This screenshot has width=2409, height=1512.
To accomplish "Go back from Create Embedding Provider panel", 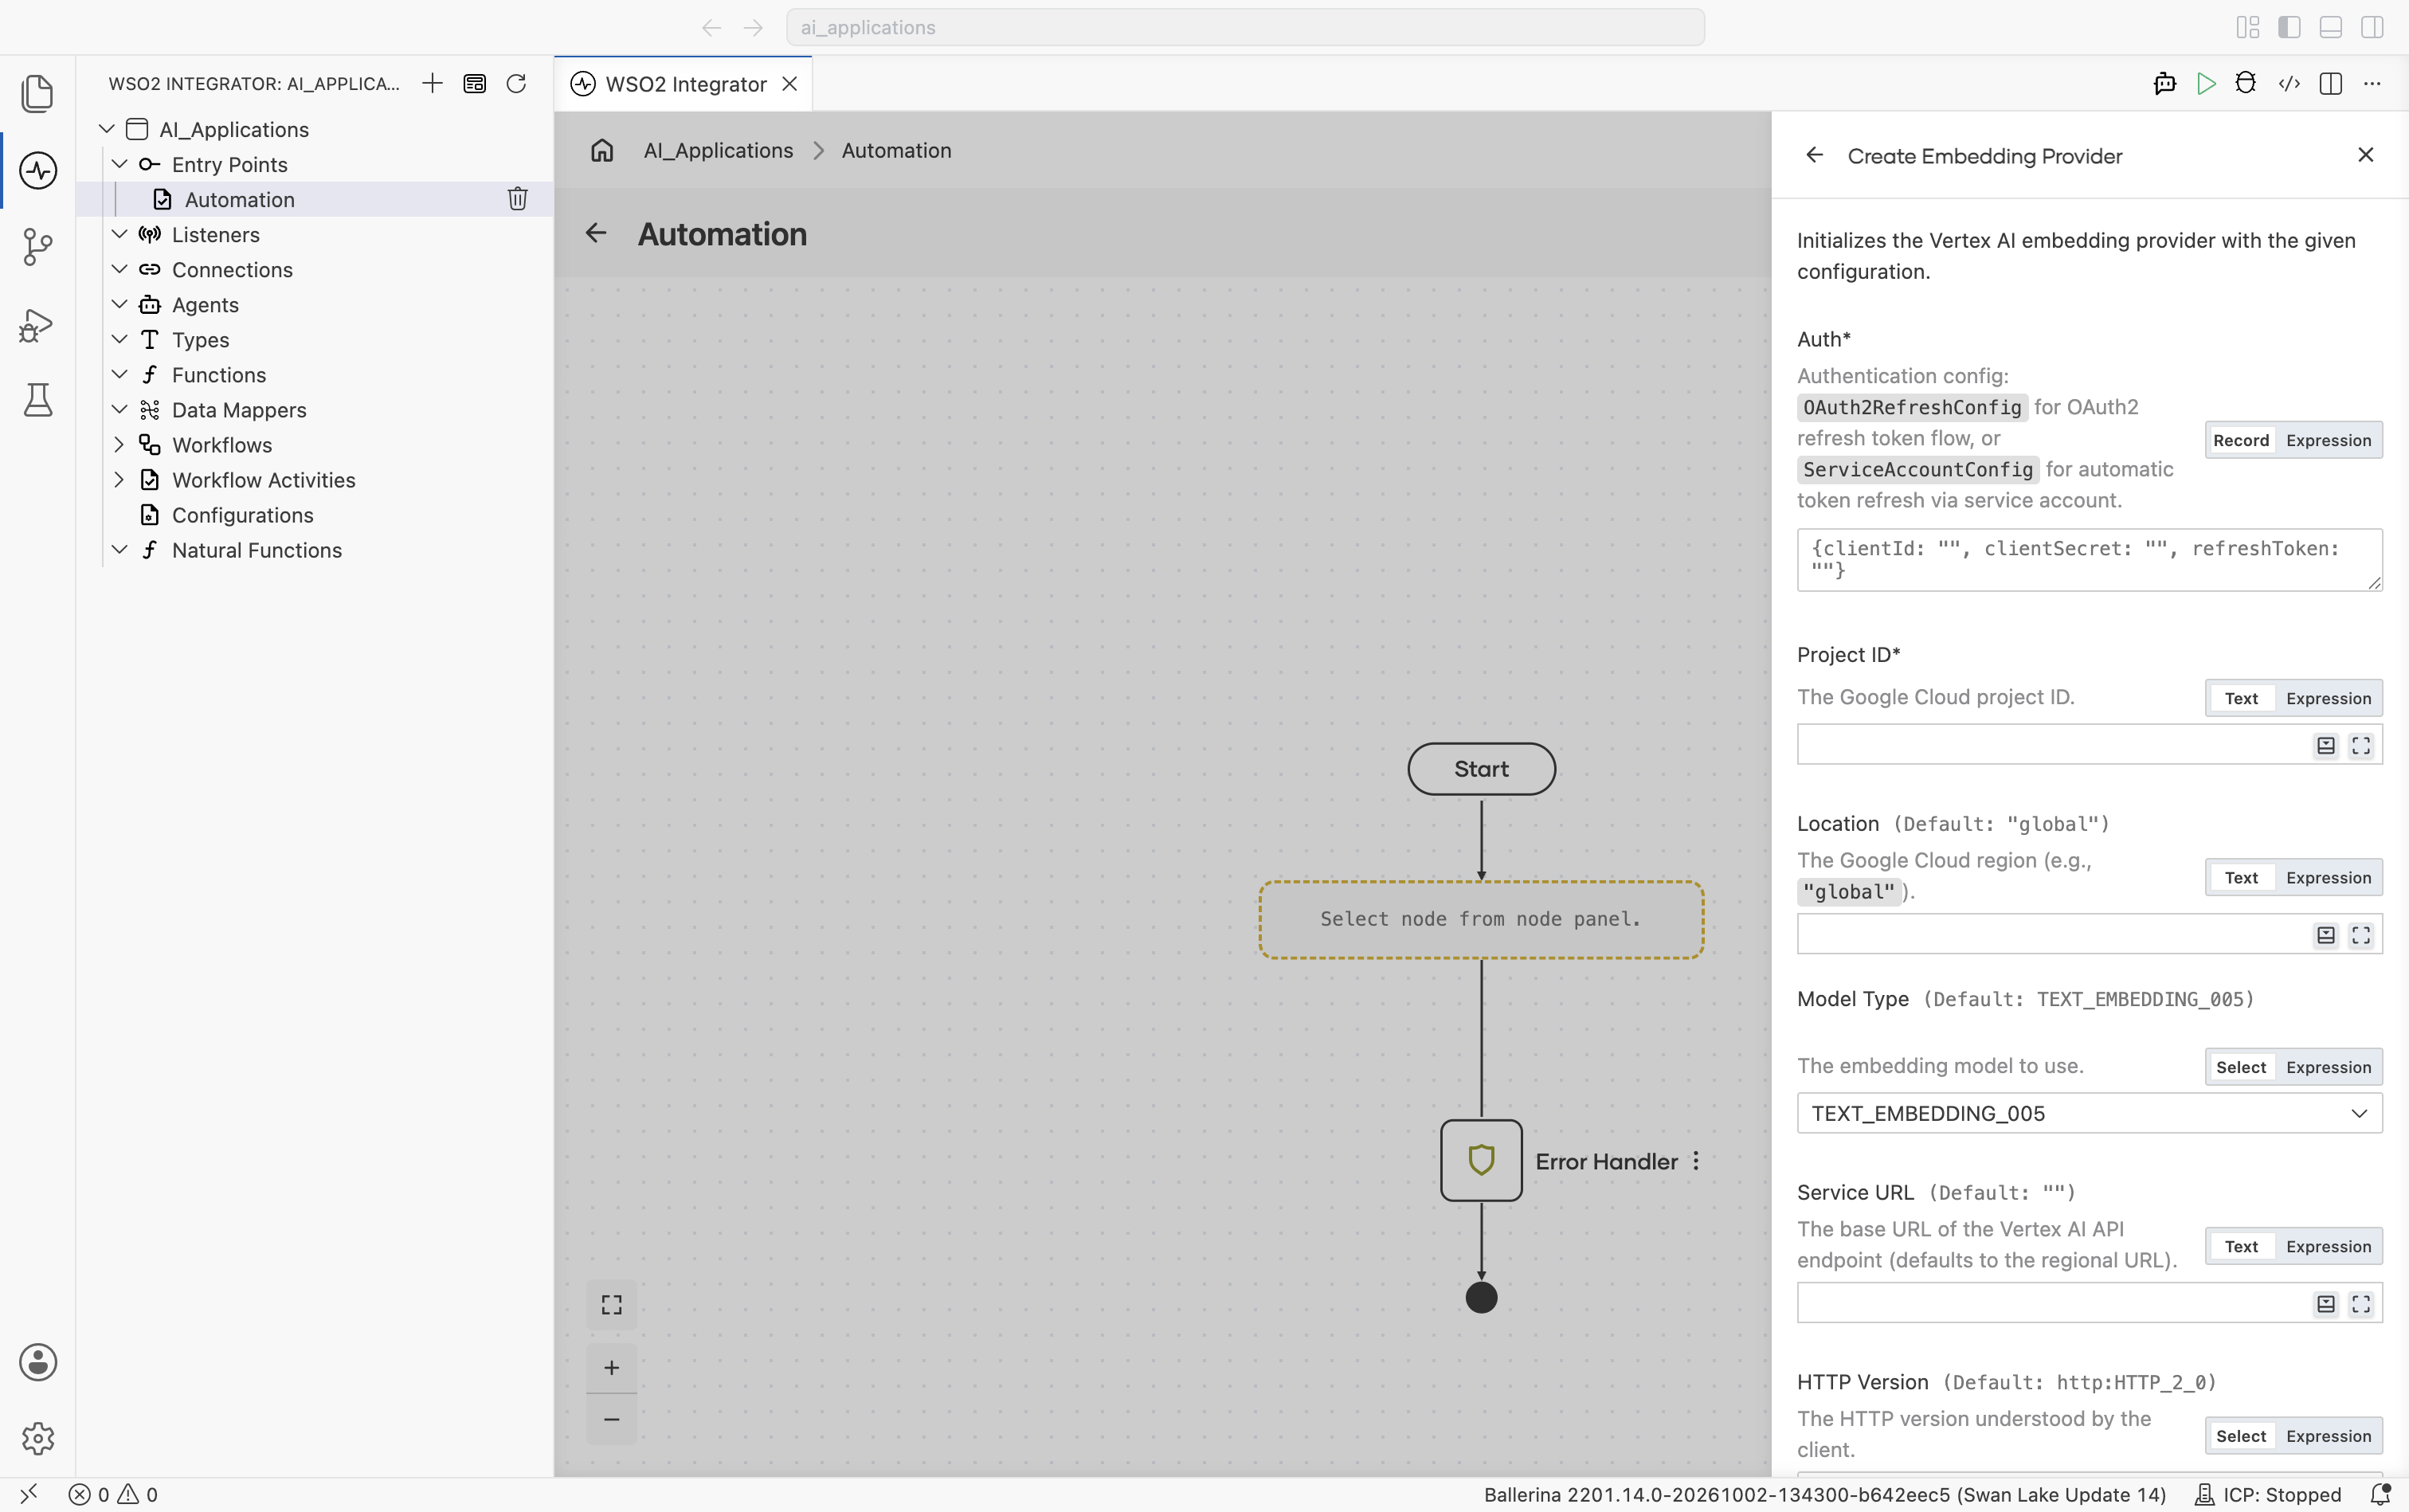I will pos(1815,155).
